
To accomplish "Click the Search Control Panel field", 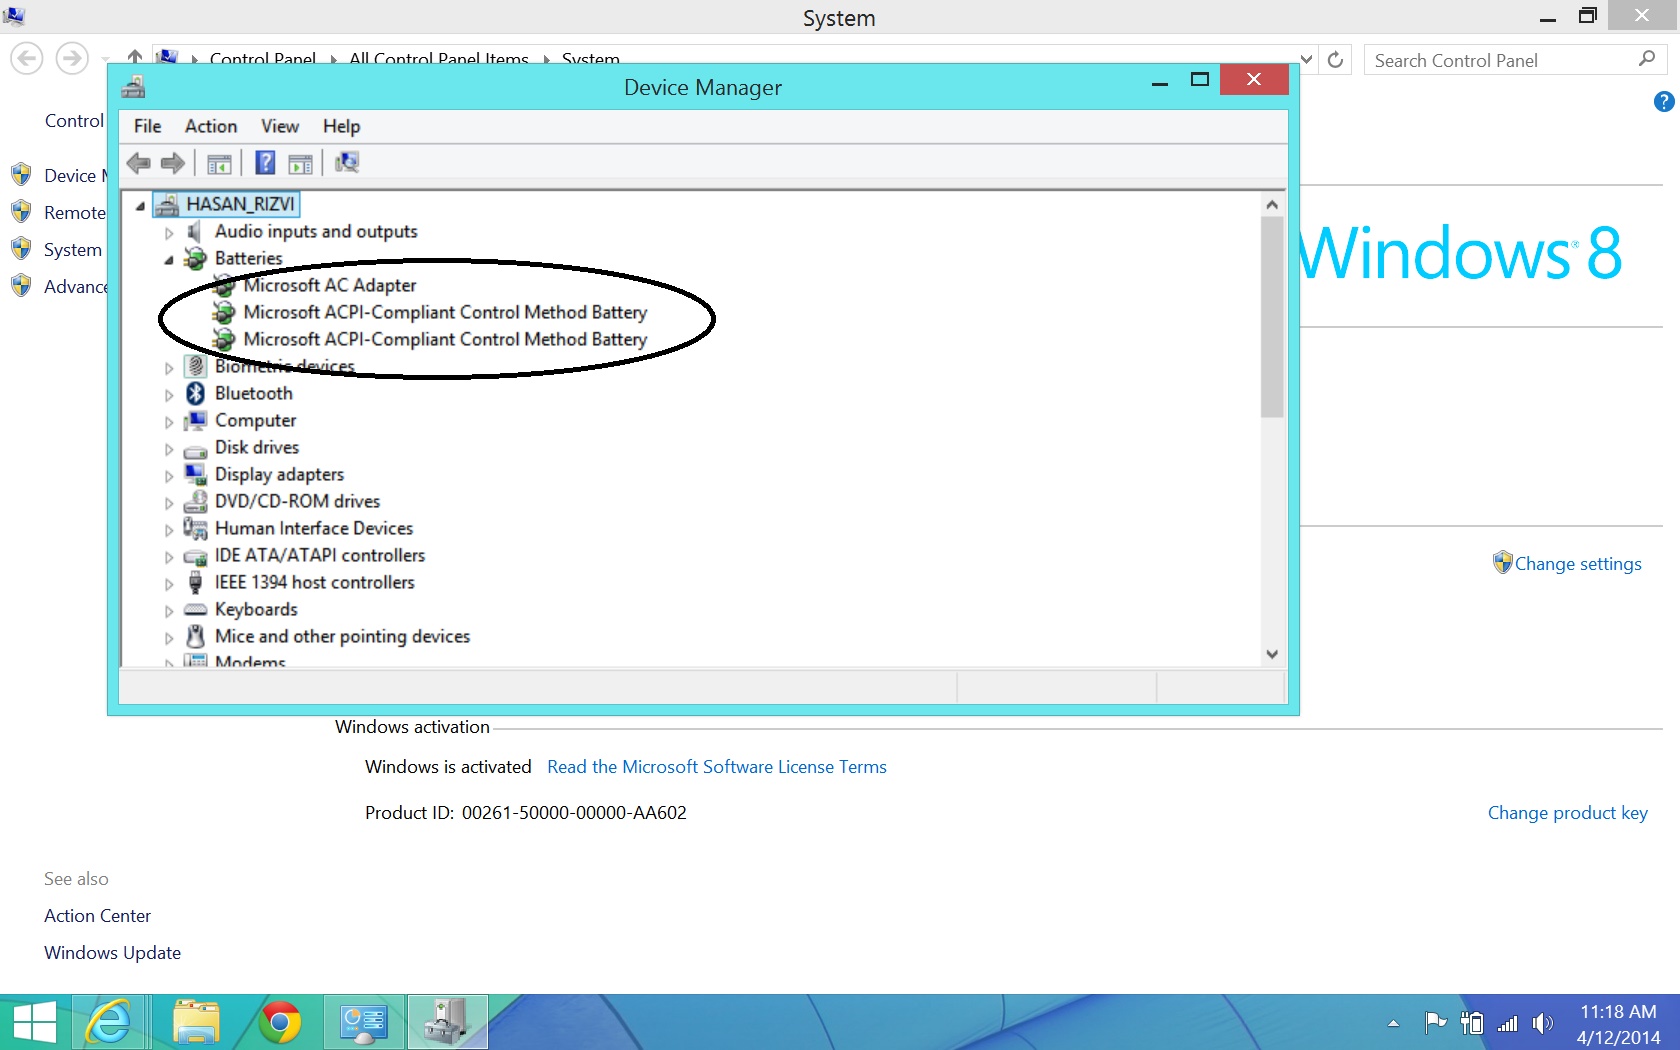I will click(x=1514, y=60).
